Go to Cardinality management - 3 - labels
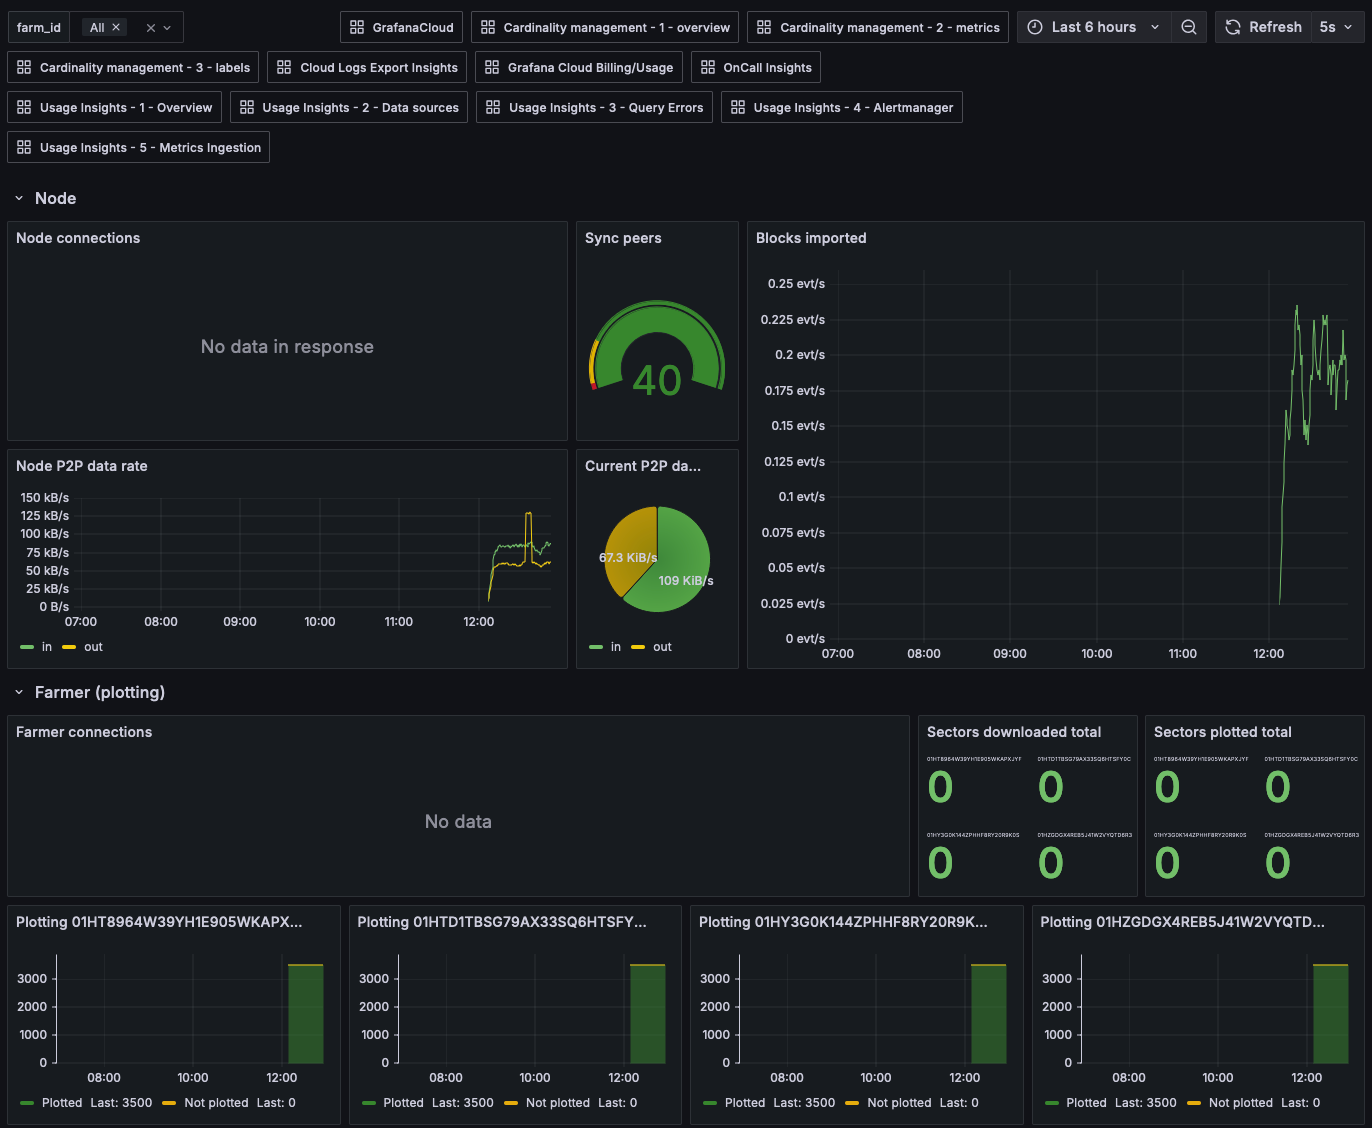The image size is (1372, 1128). pos(133,67)
